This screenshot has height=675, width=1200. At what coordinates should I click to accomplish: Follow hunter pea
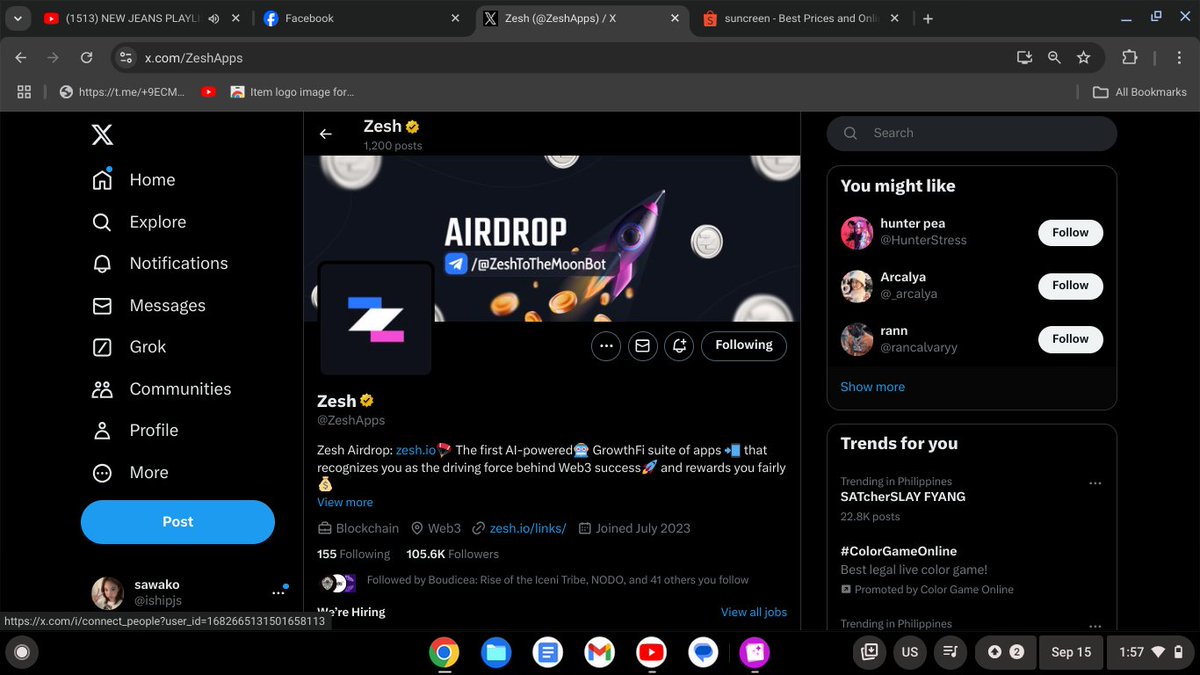[1070, 233]
